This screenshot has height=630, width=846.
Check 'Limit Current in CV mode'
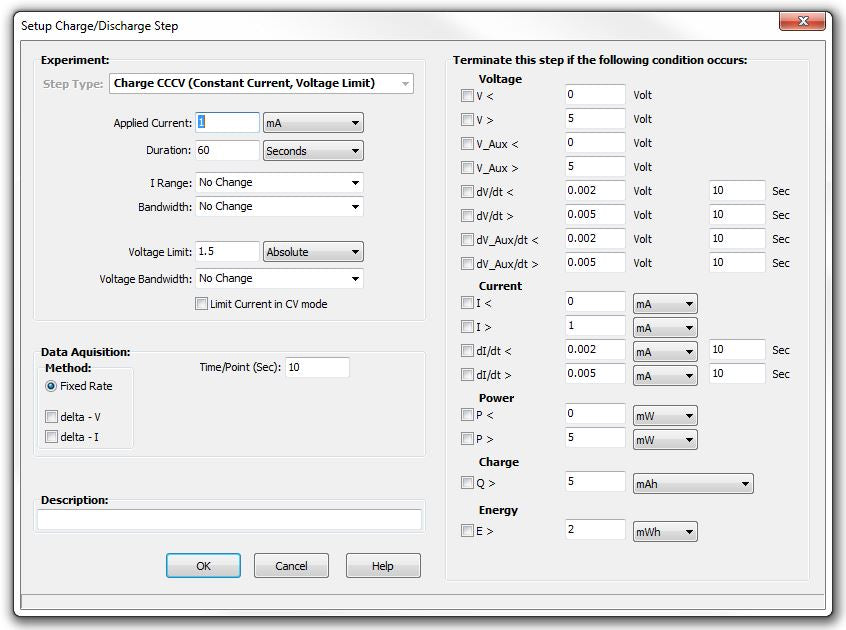[202, 304]
